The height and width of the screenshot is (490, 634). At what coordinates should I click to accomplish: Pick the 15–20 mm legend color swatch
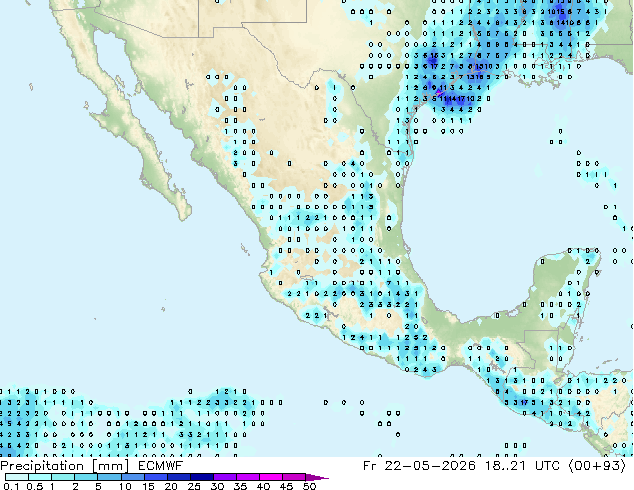(155, 477)
